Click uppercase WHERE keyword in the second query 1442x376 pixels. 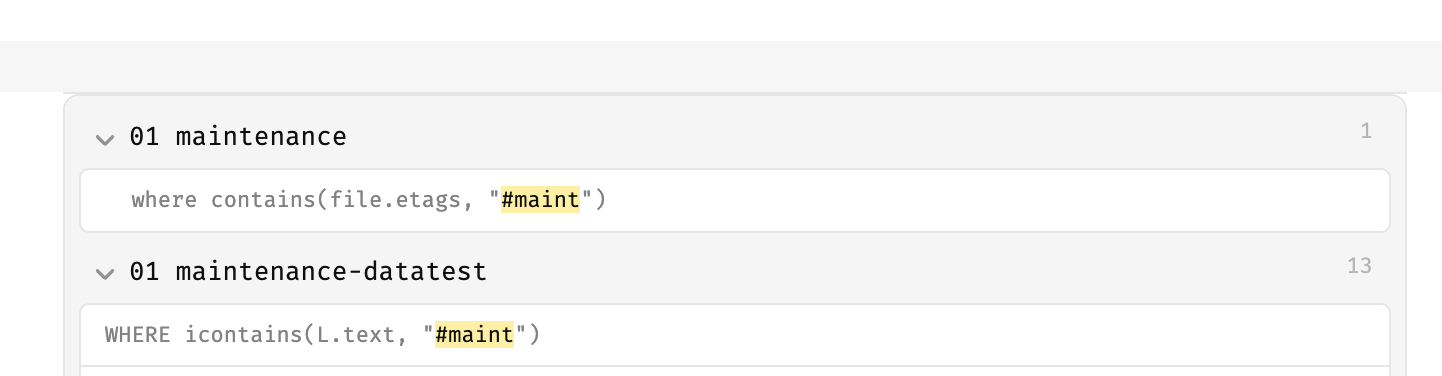[x=138, y=334]
